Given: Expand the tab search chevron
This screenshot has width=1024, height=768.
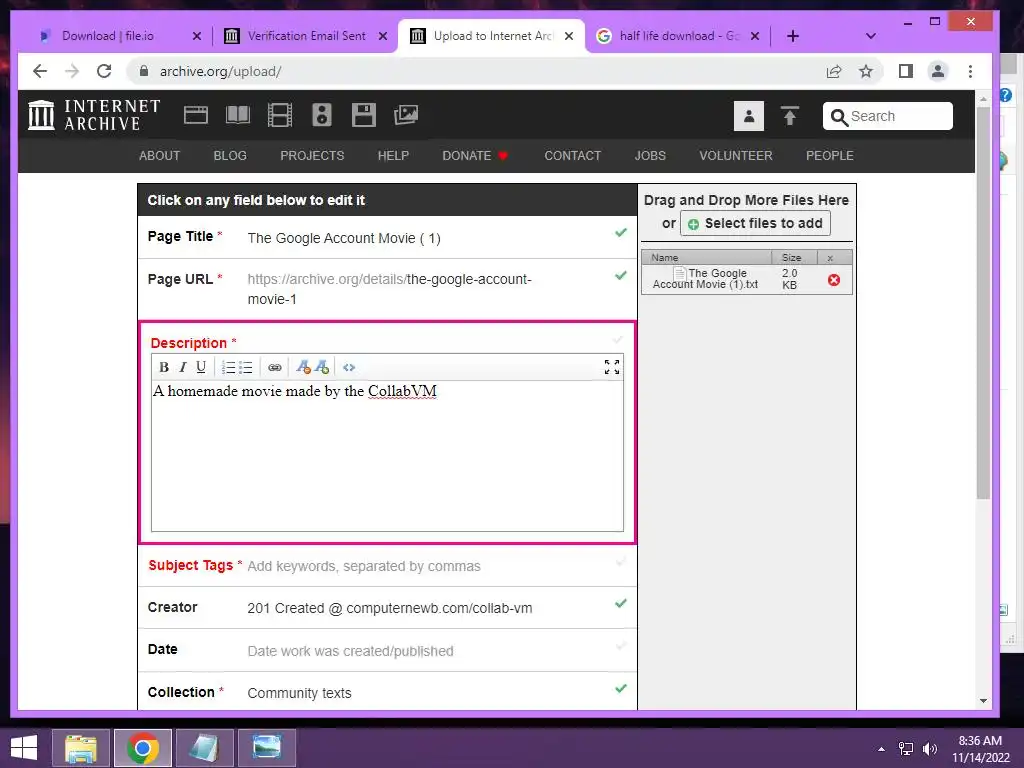Looking at the screenshot, I should tap(871, 36).
